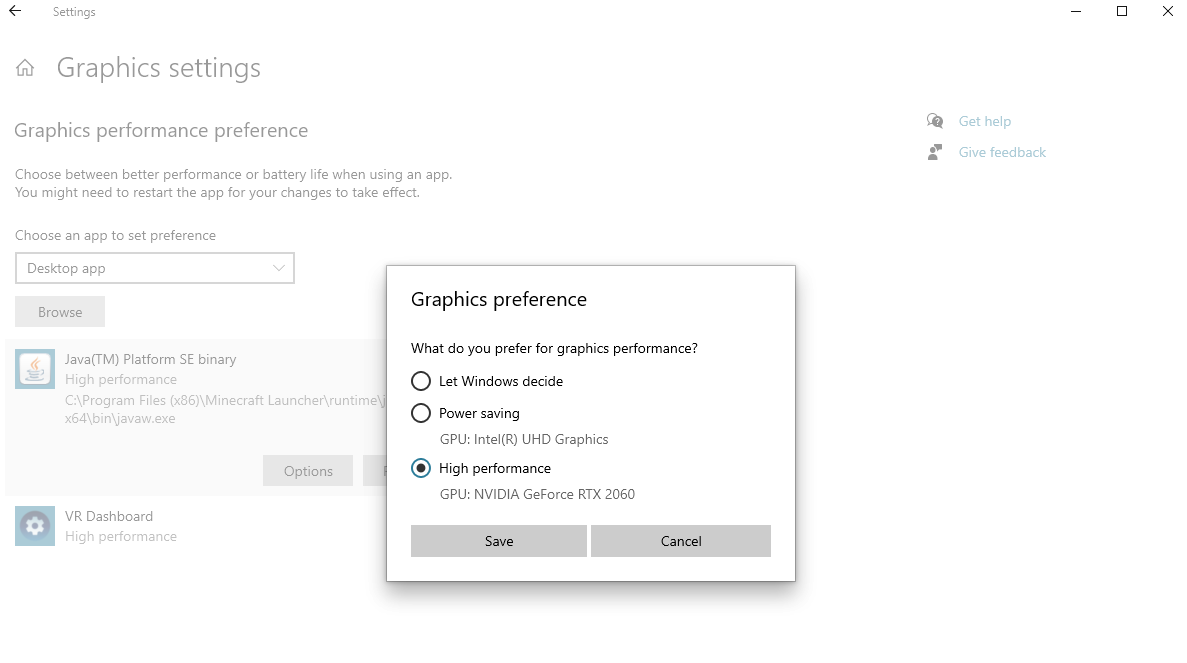This screenshot has width=1187, height=663.
Task: Click the VR Dashboard gear icon
Action: tap(35, 526)
